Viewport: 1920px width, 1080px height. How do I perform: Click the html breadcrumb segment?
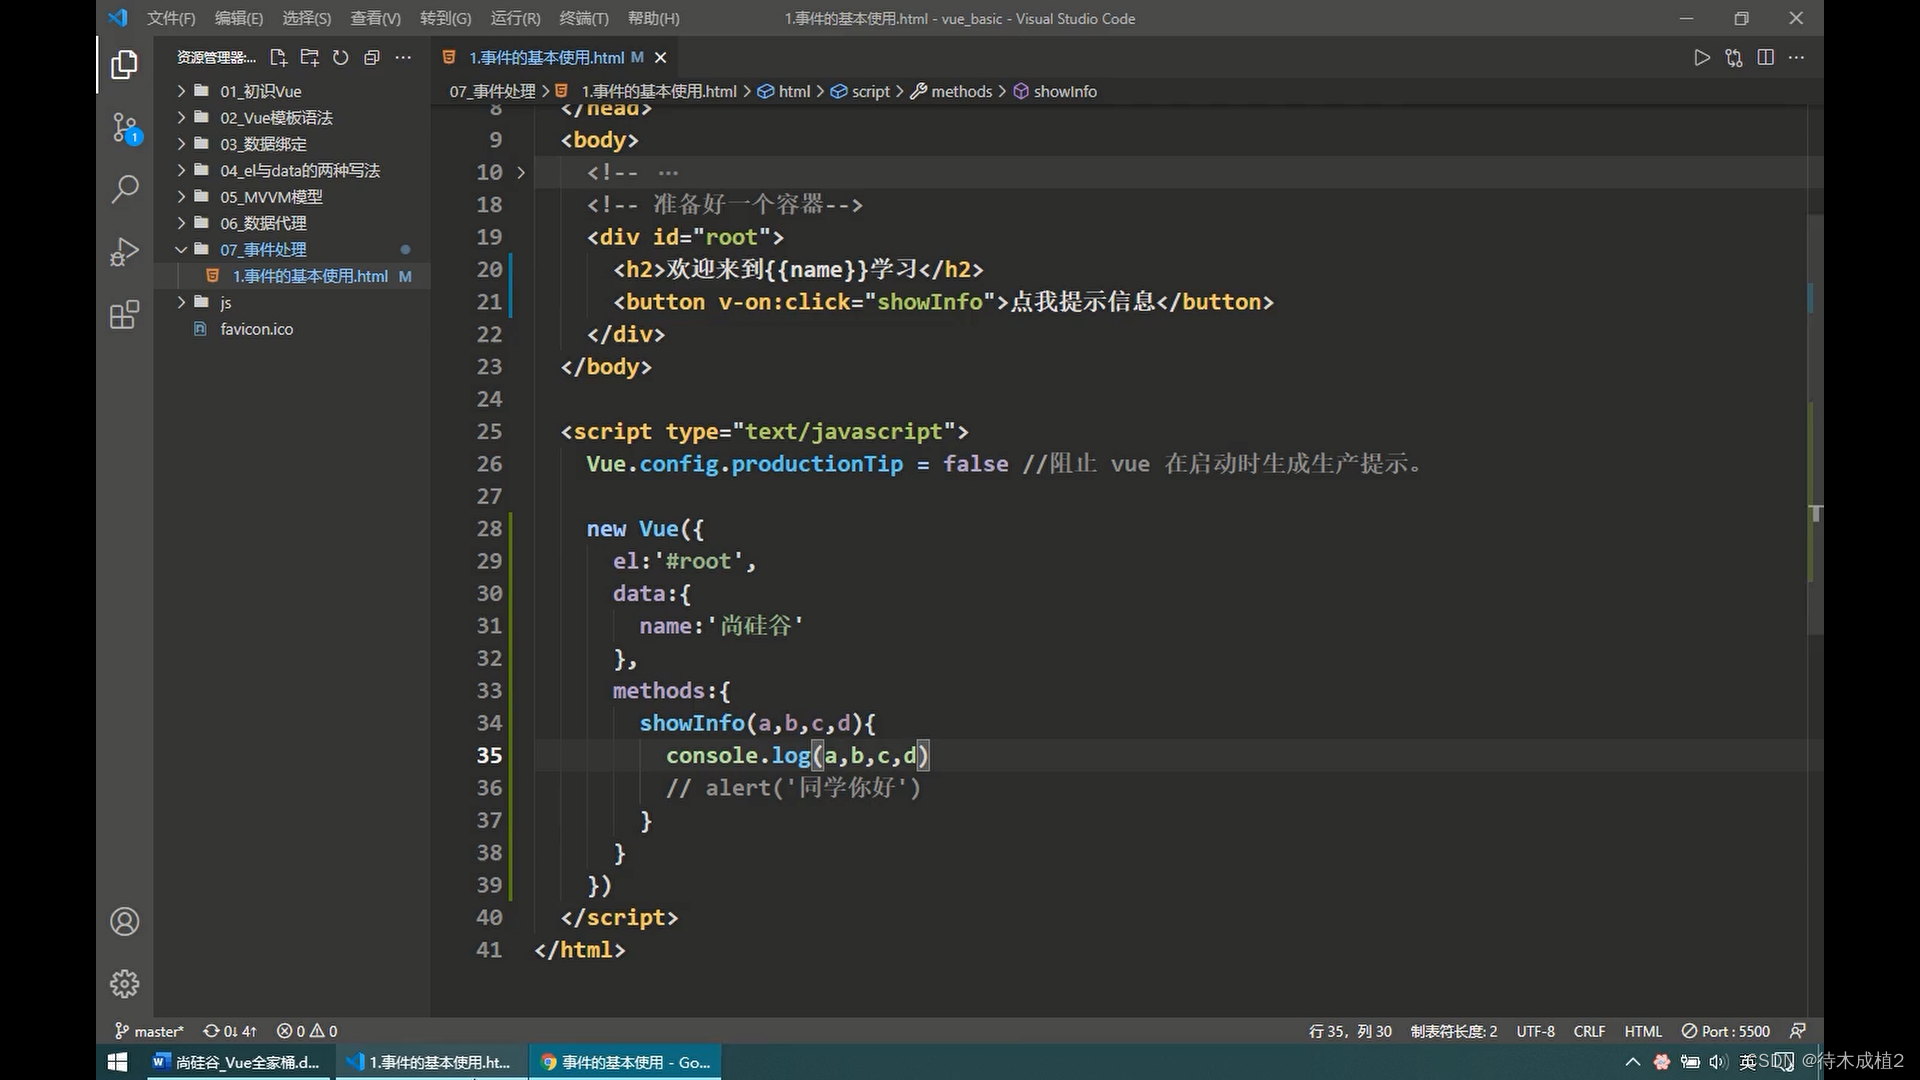[784, 91]
